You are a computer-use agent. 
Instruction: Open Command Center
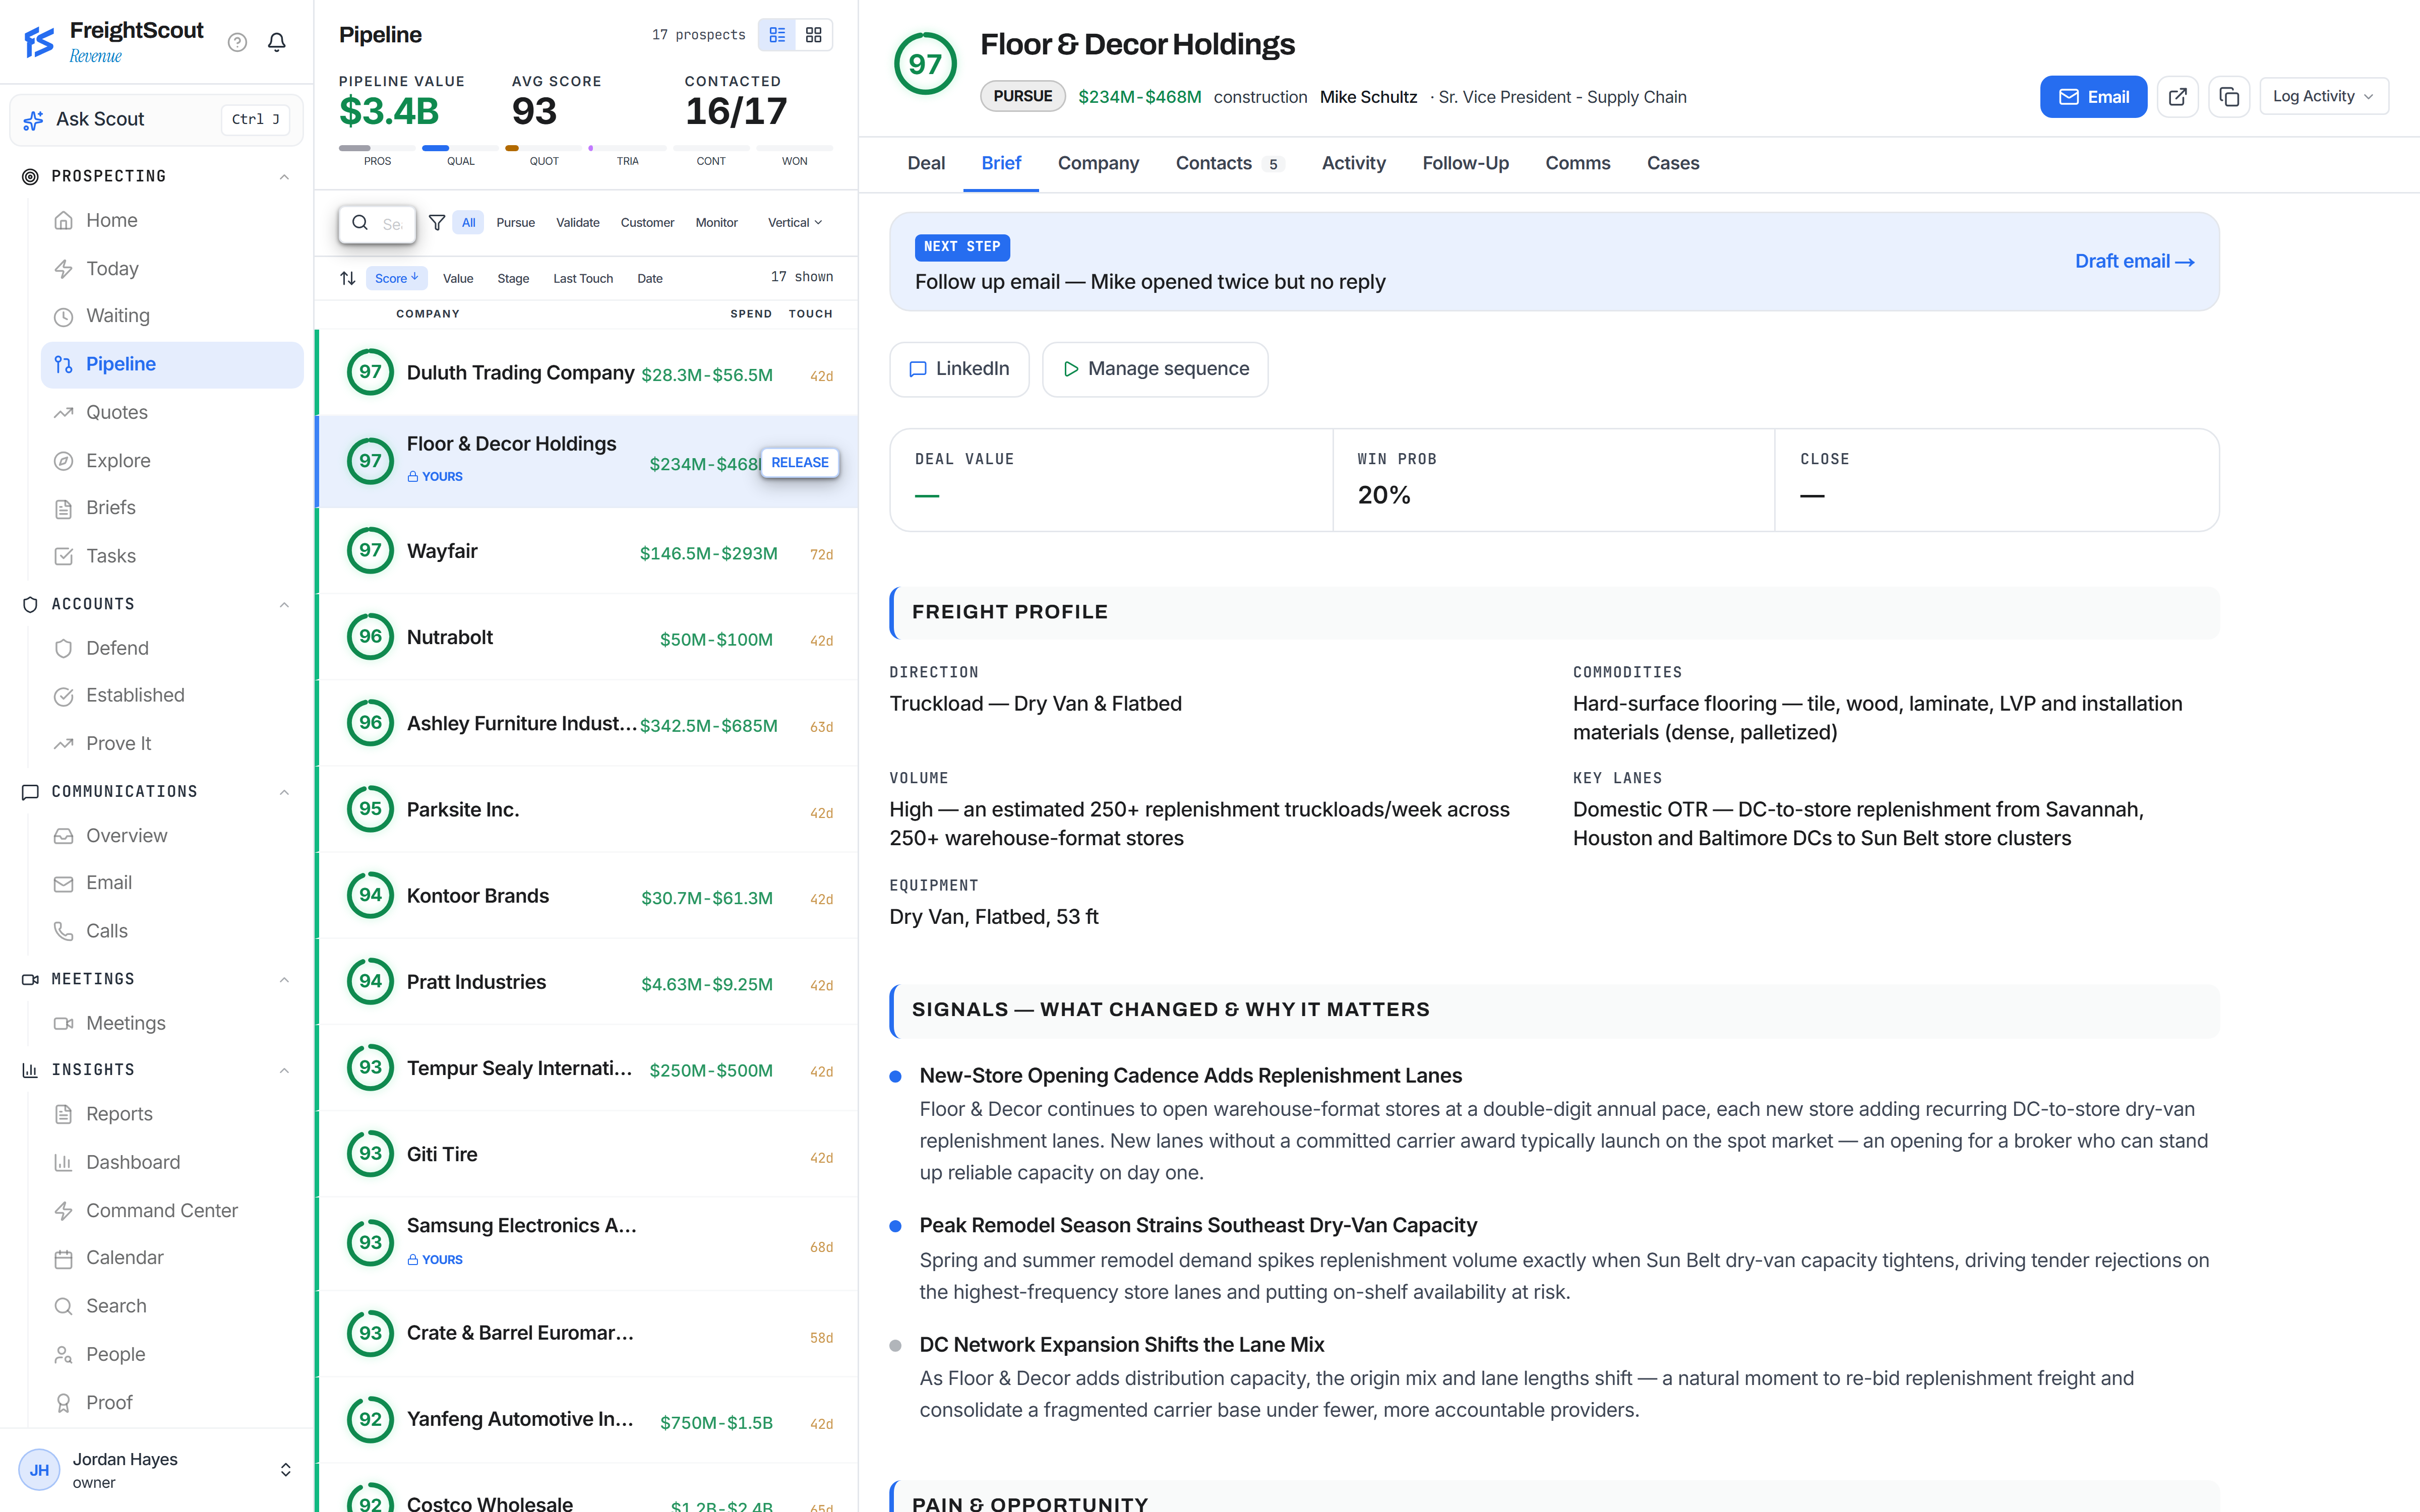pos(172,1210)
